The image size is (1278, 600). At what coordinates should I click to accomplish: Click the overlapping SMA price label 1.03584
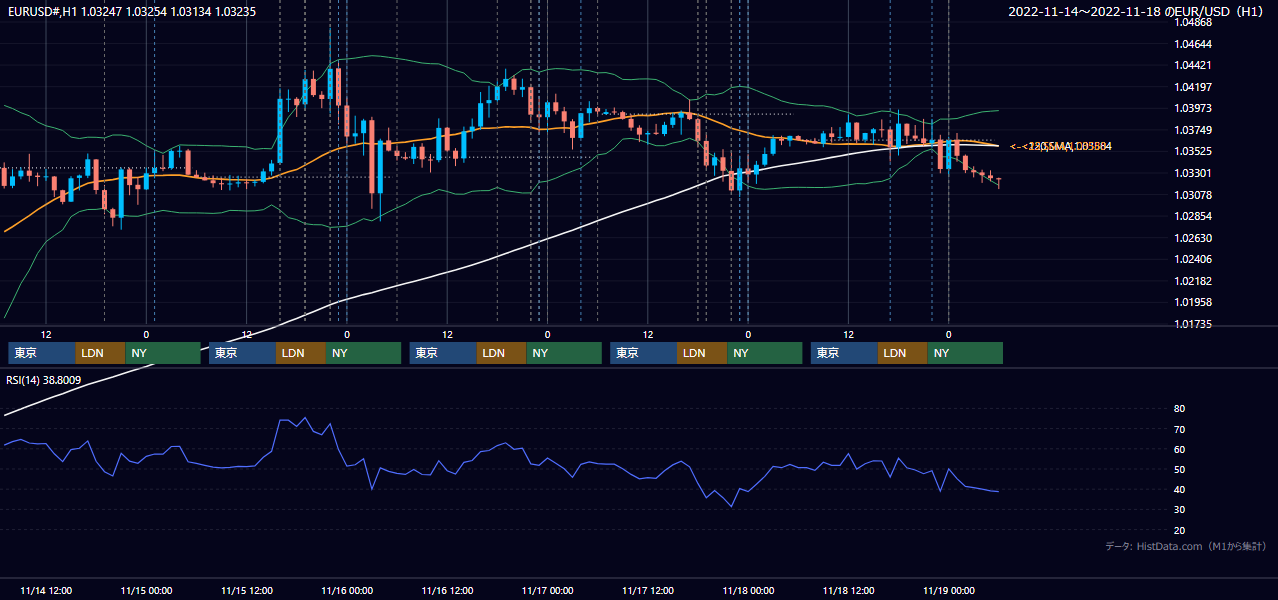click(1062, 147)
